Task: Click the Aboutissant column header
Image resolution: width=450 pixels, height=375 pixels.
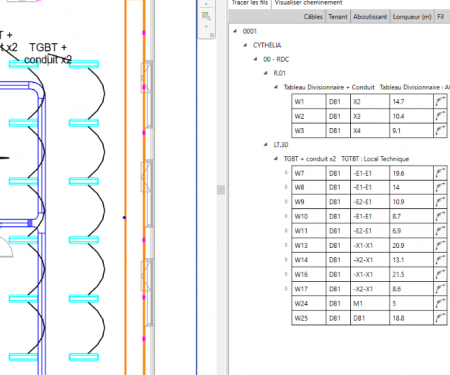Action: click(370, 17)
